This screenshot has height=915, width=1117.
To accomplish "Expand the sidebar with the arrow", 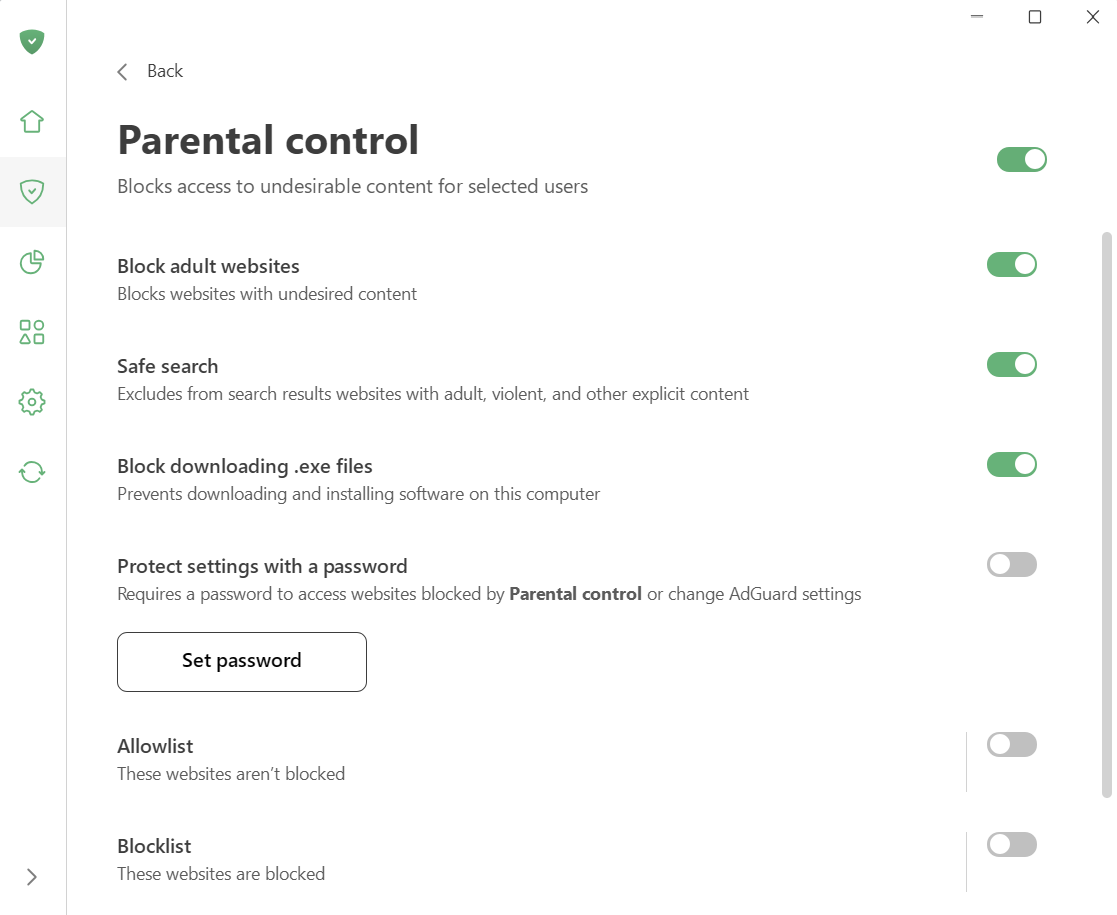I will tap(31, 877).
